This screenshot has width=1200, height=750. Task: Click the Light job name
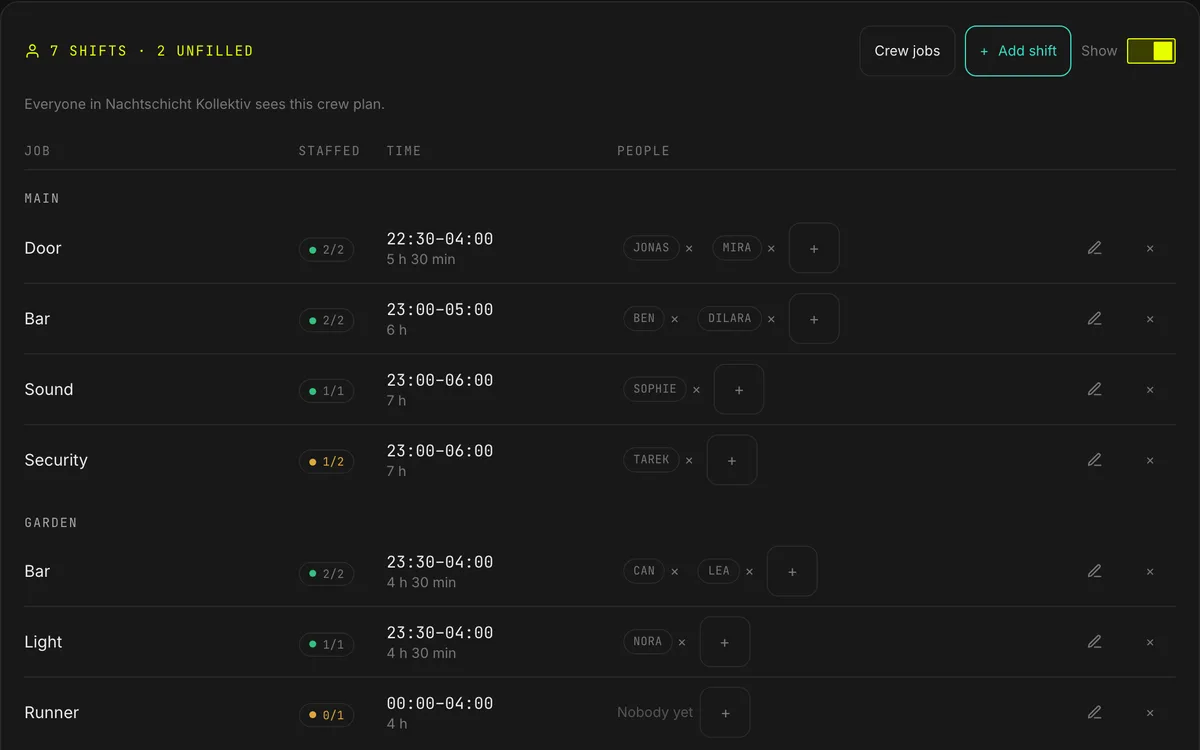(43, 642)
